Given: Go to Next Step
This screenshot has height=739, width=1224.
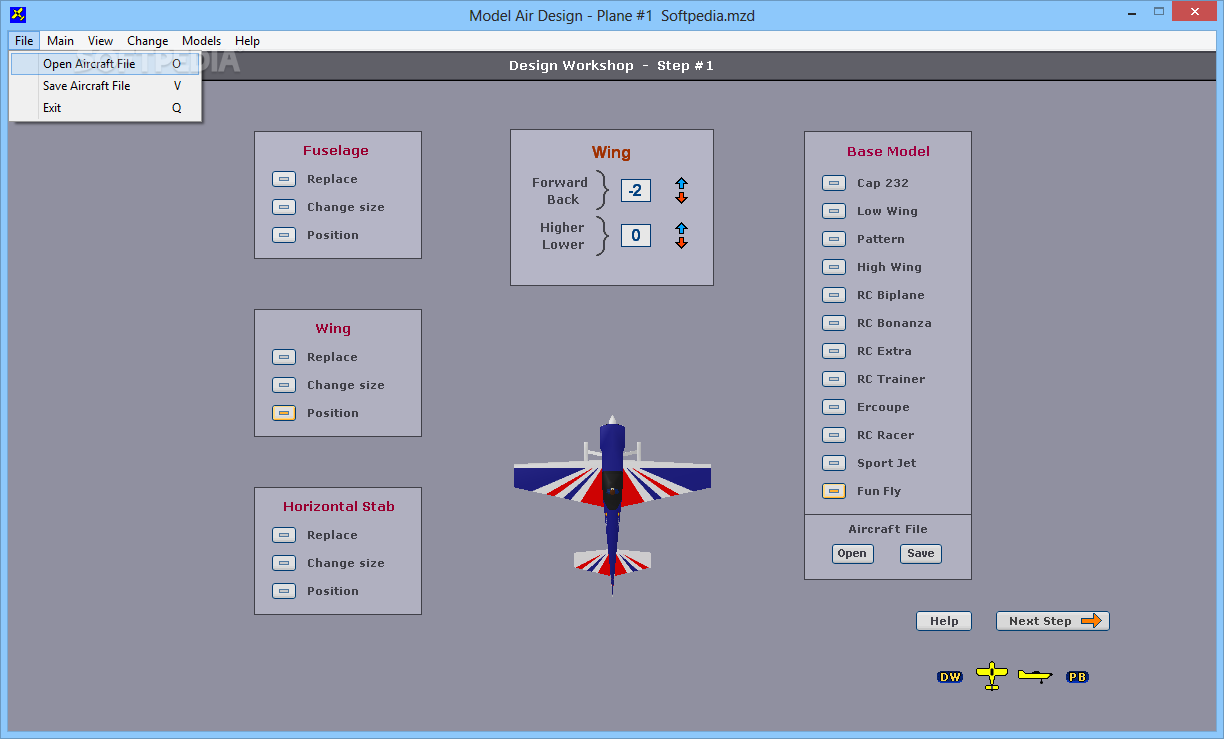Looking at the screenshot, I should point(1053,621).
